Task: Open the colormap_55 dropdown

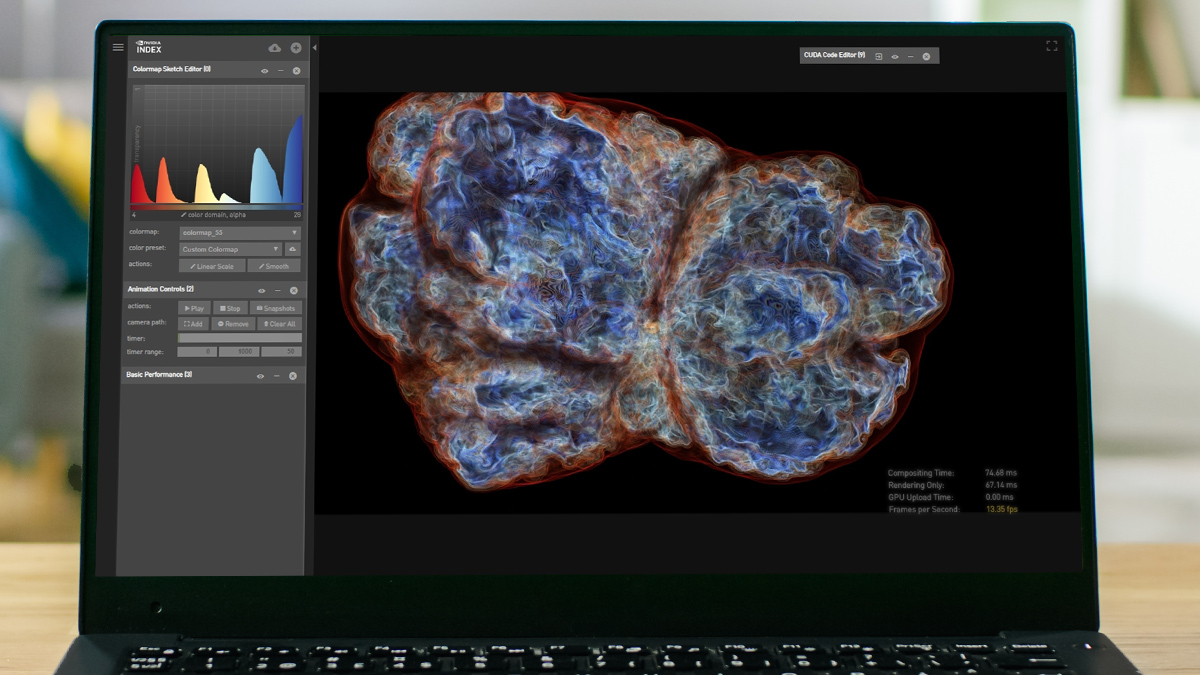Action: tap(239, 232)
